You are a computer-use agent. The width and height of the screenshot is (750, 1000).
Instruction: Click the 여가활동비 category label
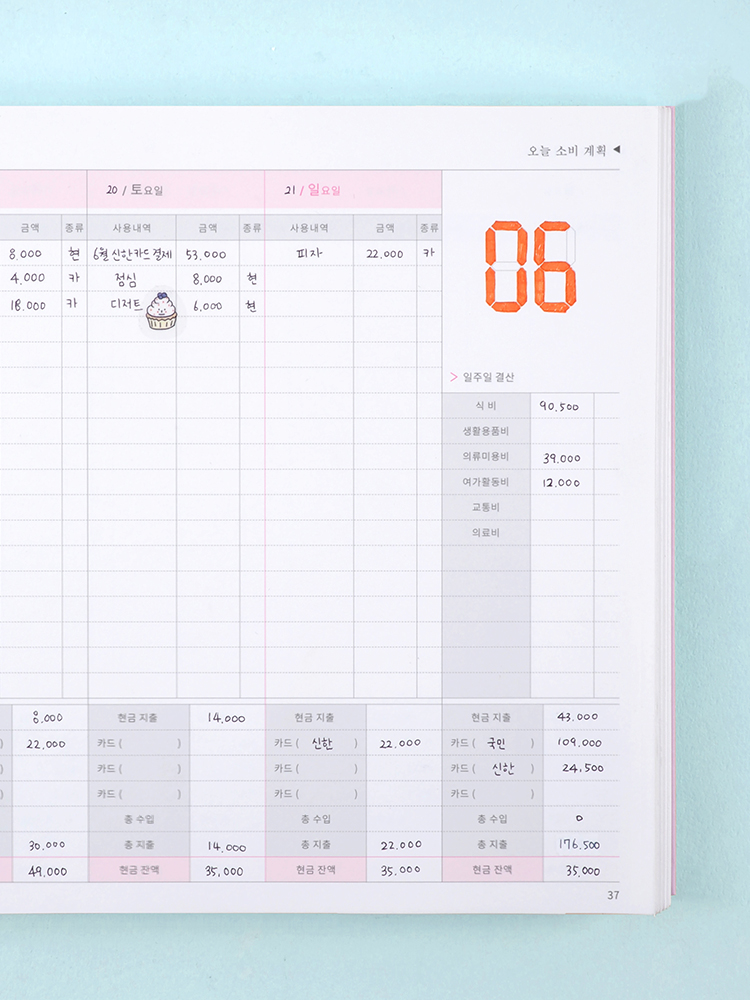[486, 482]
